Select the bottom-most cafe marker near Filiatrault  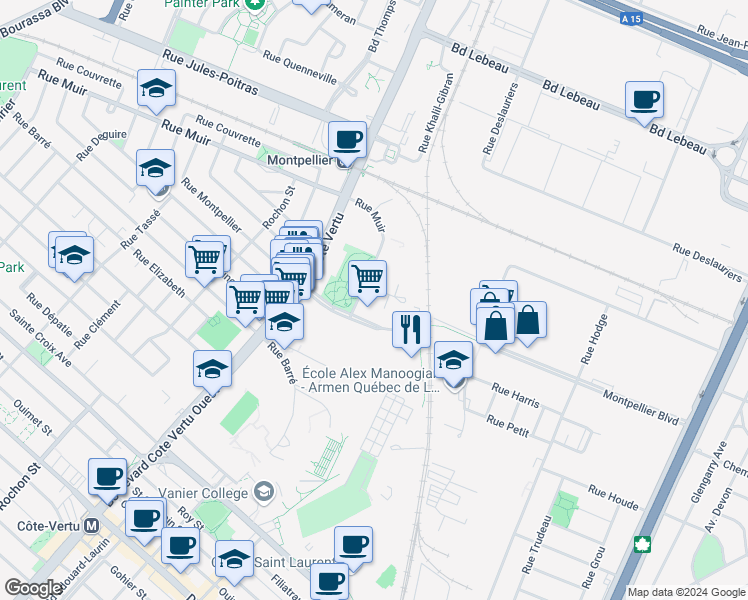point(329,583)
